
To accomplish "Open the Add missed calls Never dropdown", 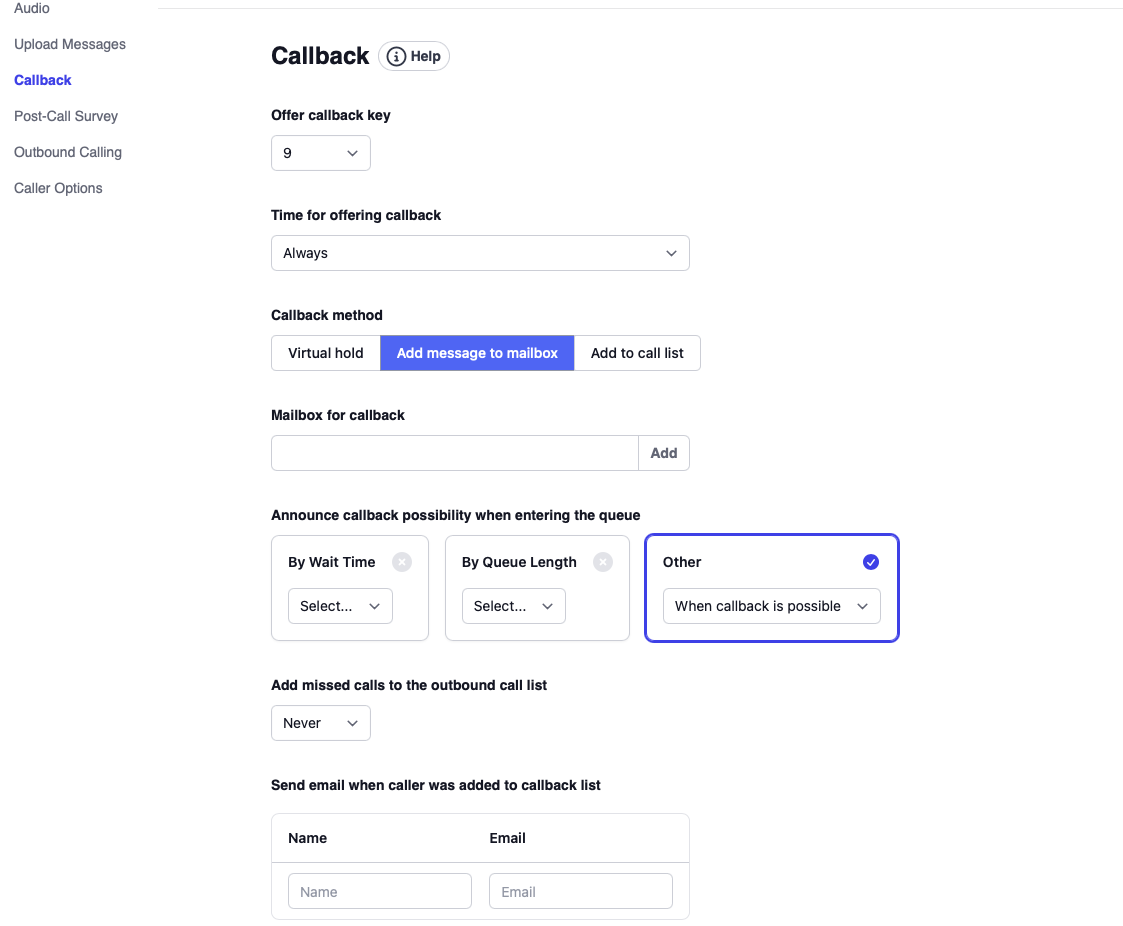I will (x=321, y=723).
